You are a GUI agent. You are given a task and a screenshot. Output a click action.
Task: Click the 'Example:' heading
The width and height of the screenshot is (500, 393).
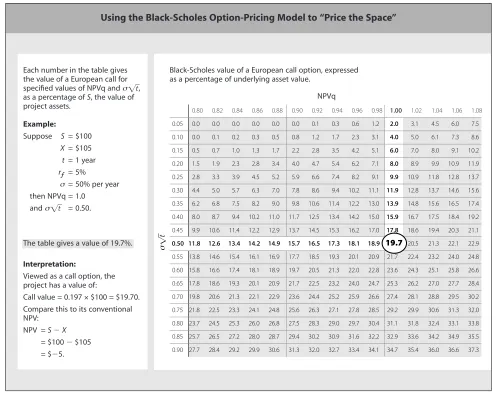coord(40,124)
